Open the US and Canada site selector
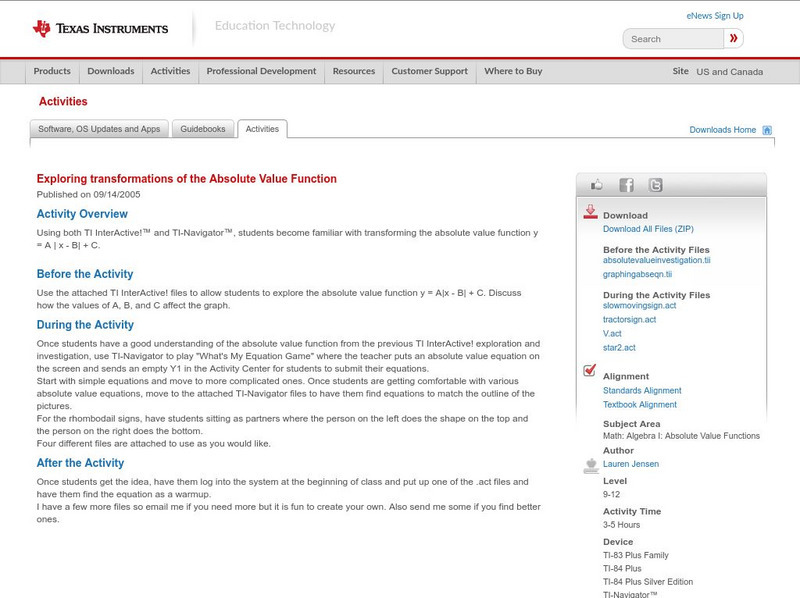 (x=730, y=72)
